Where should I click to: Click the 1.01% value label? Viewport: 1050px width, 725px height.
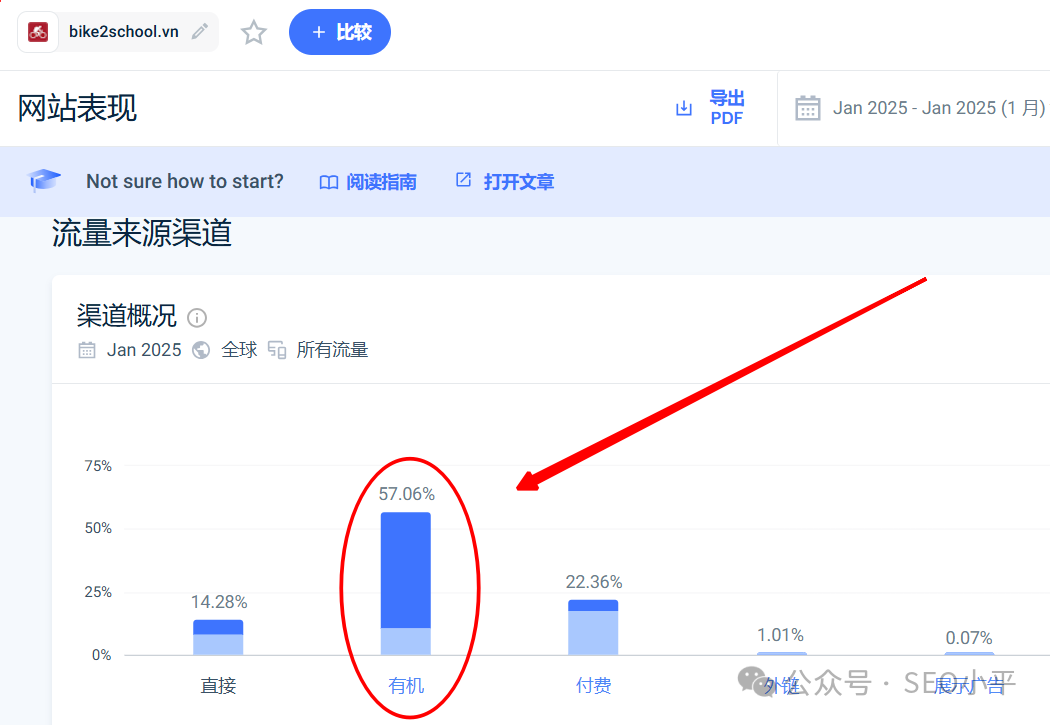click(x=780, y=635)
